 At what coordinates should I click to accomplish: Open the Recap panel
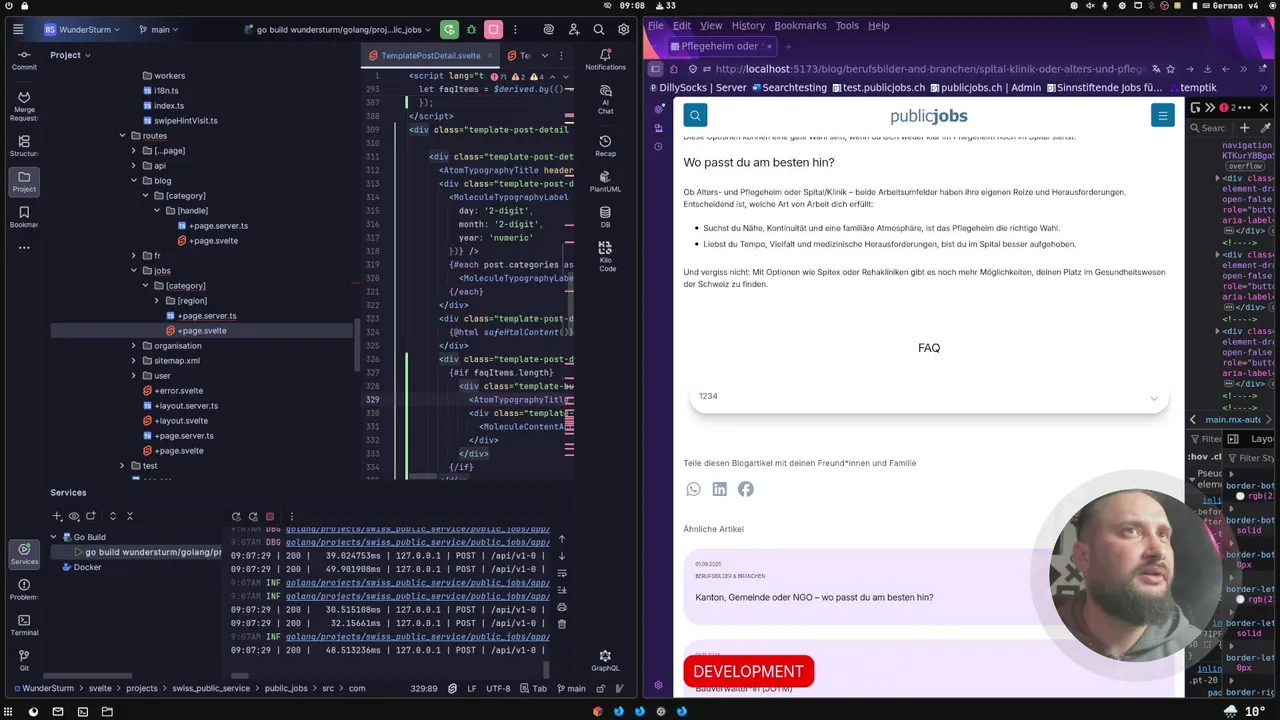[x=605, y=146]
